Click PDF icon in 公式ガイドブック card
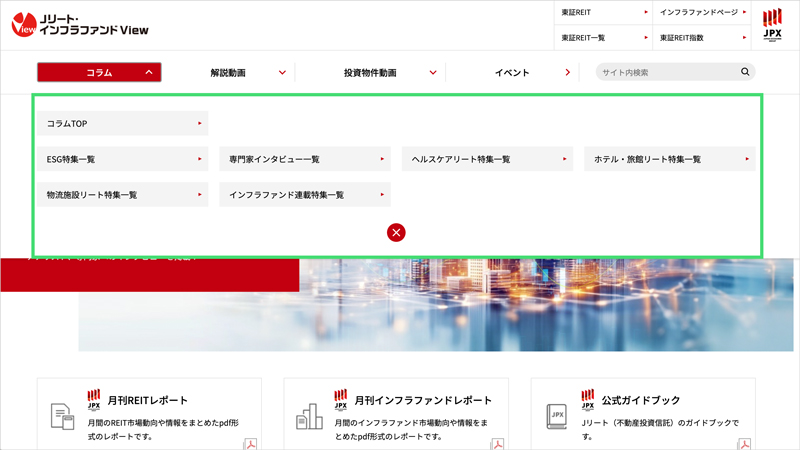 point(744,444)
